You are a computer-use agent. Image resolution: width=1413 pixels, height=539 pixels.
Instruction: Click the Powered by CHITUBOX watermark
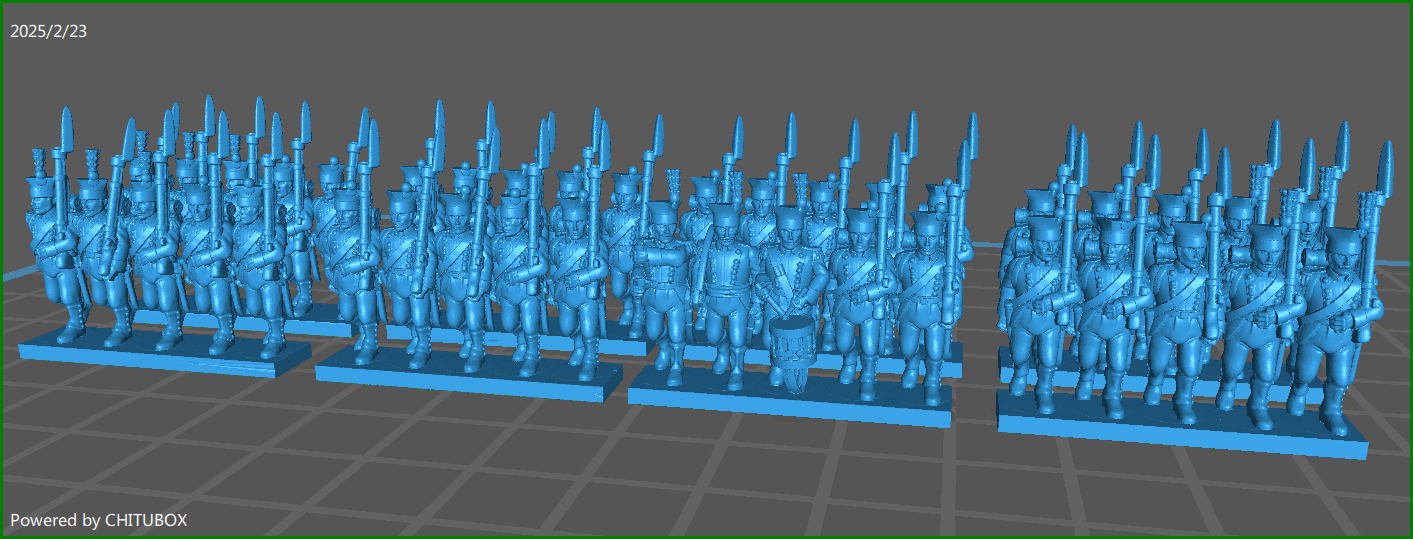pos(99,520)
